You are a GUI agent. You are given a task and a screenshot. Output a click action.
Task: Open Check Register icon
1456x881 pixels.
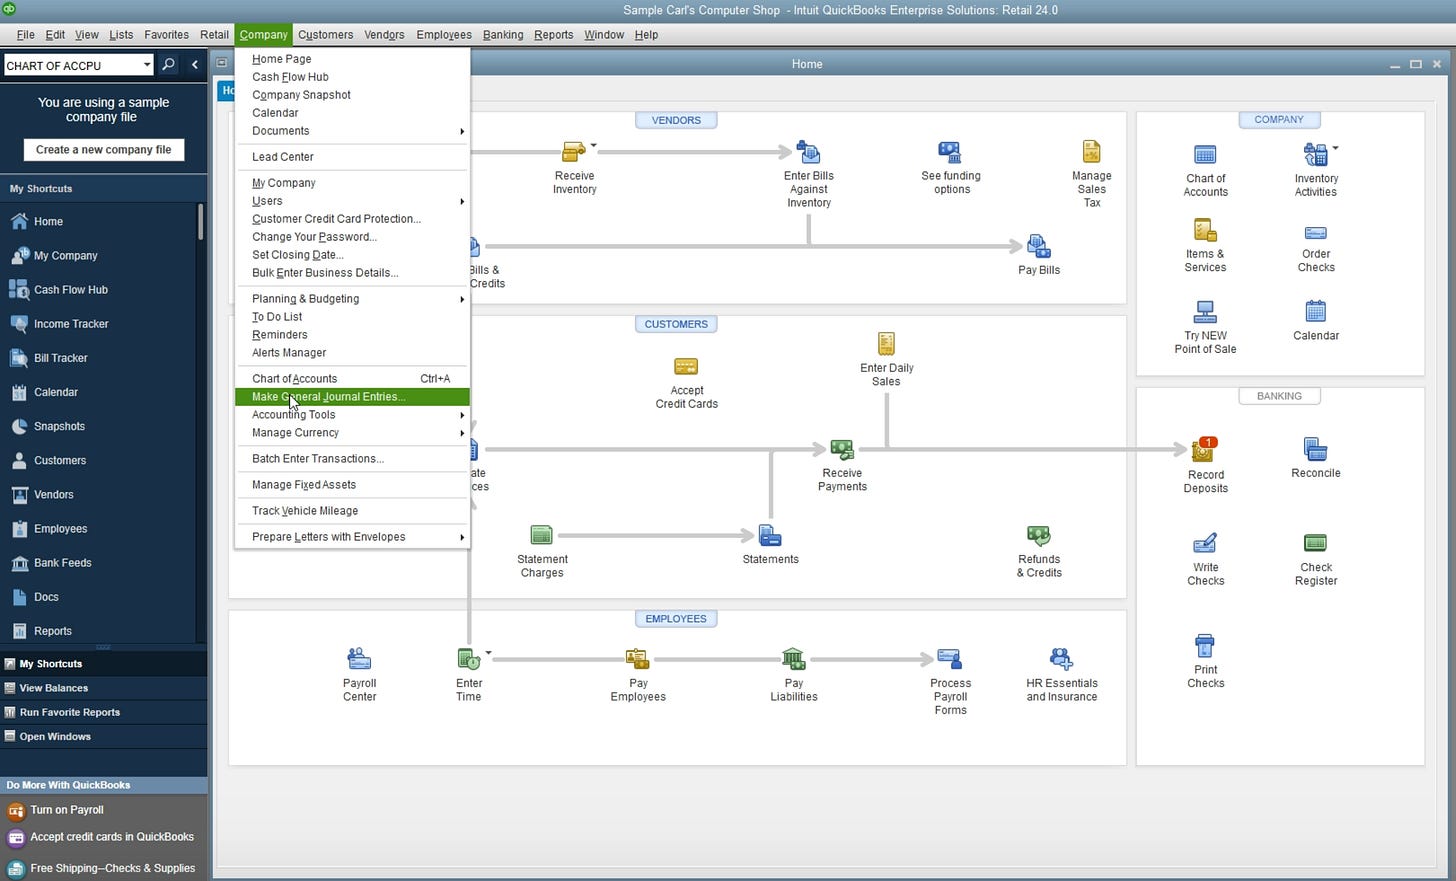coord(1315,543)
